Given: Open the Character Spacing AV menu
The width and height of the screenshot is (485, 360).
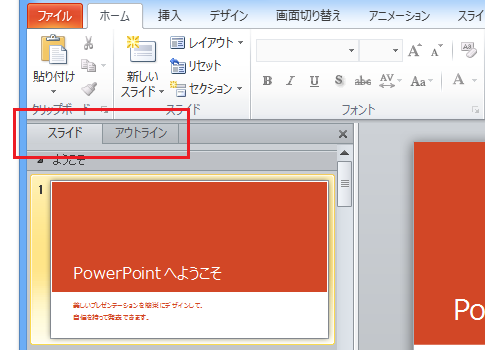Looking at the screenshot, I should point(390,81).
